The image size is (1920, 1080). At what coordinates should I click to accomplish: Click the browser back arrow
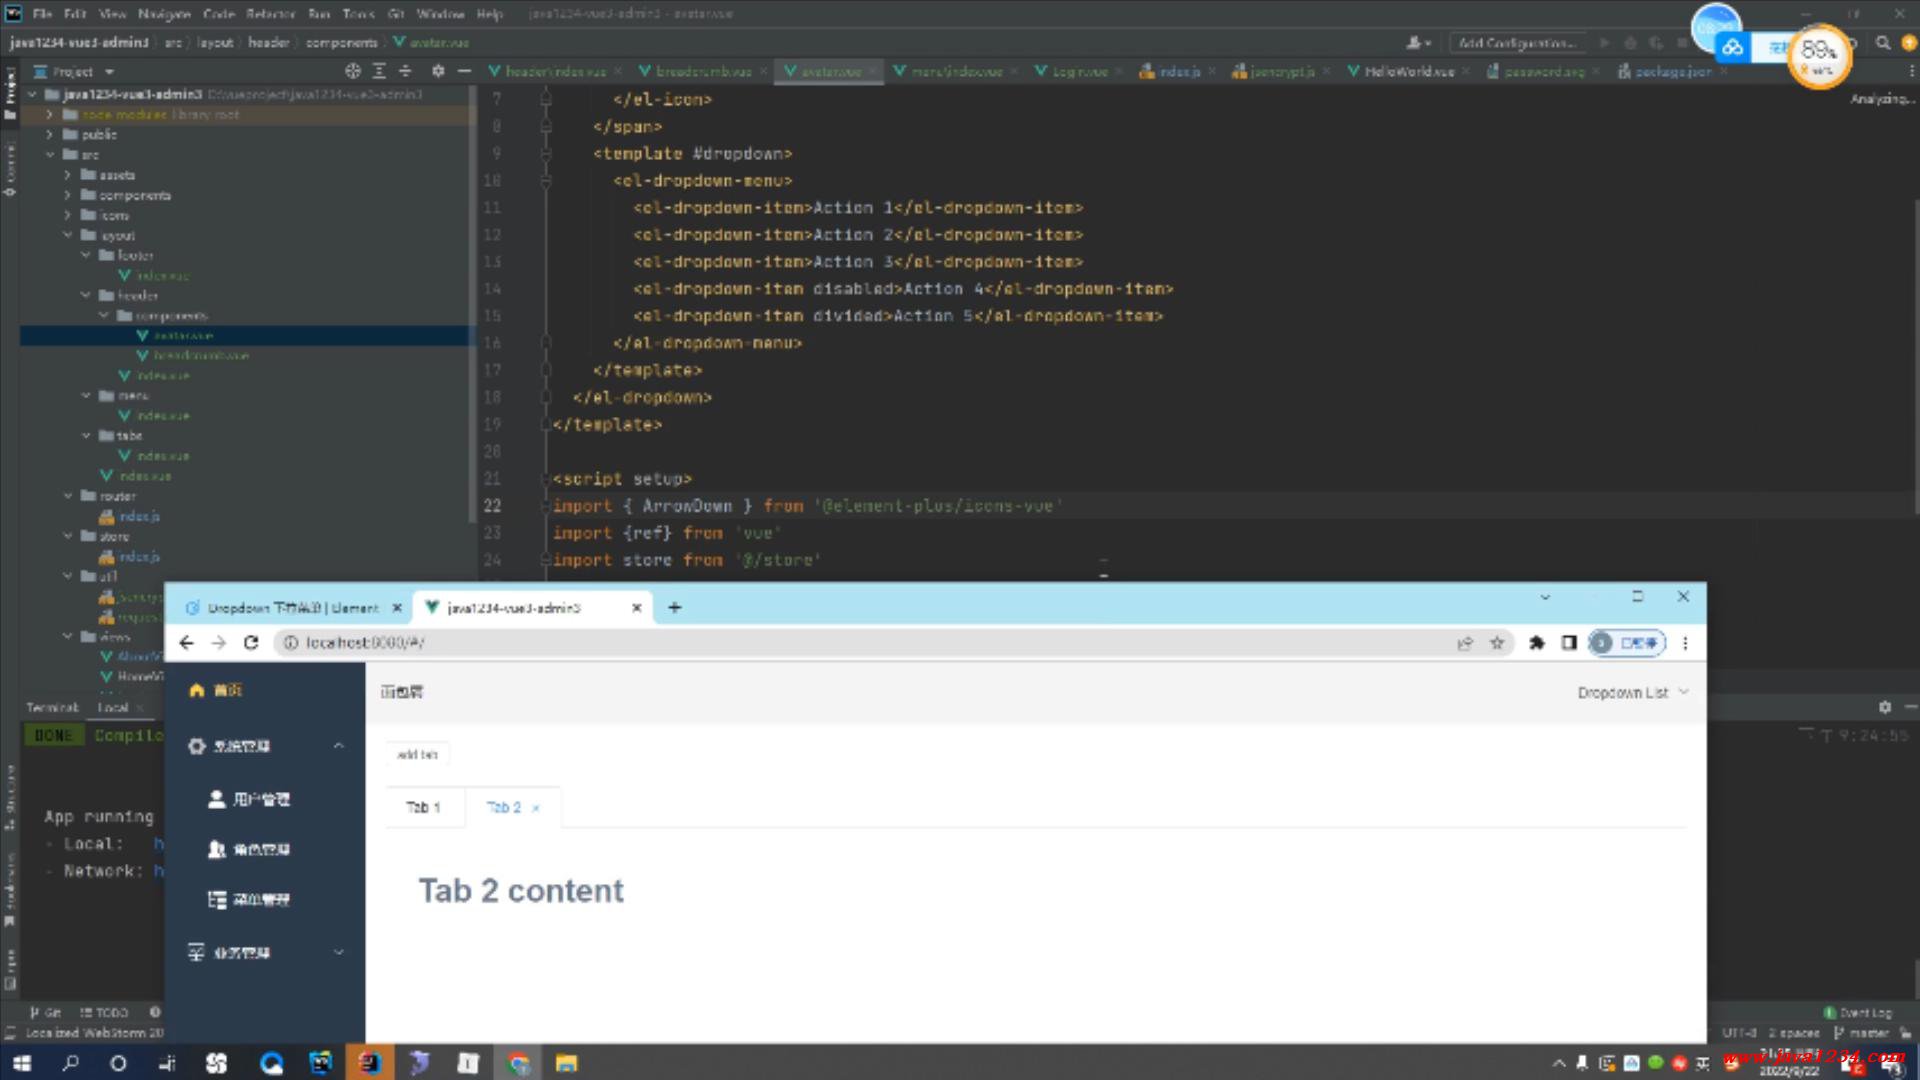(186, 643)
